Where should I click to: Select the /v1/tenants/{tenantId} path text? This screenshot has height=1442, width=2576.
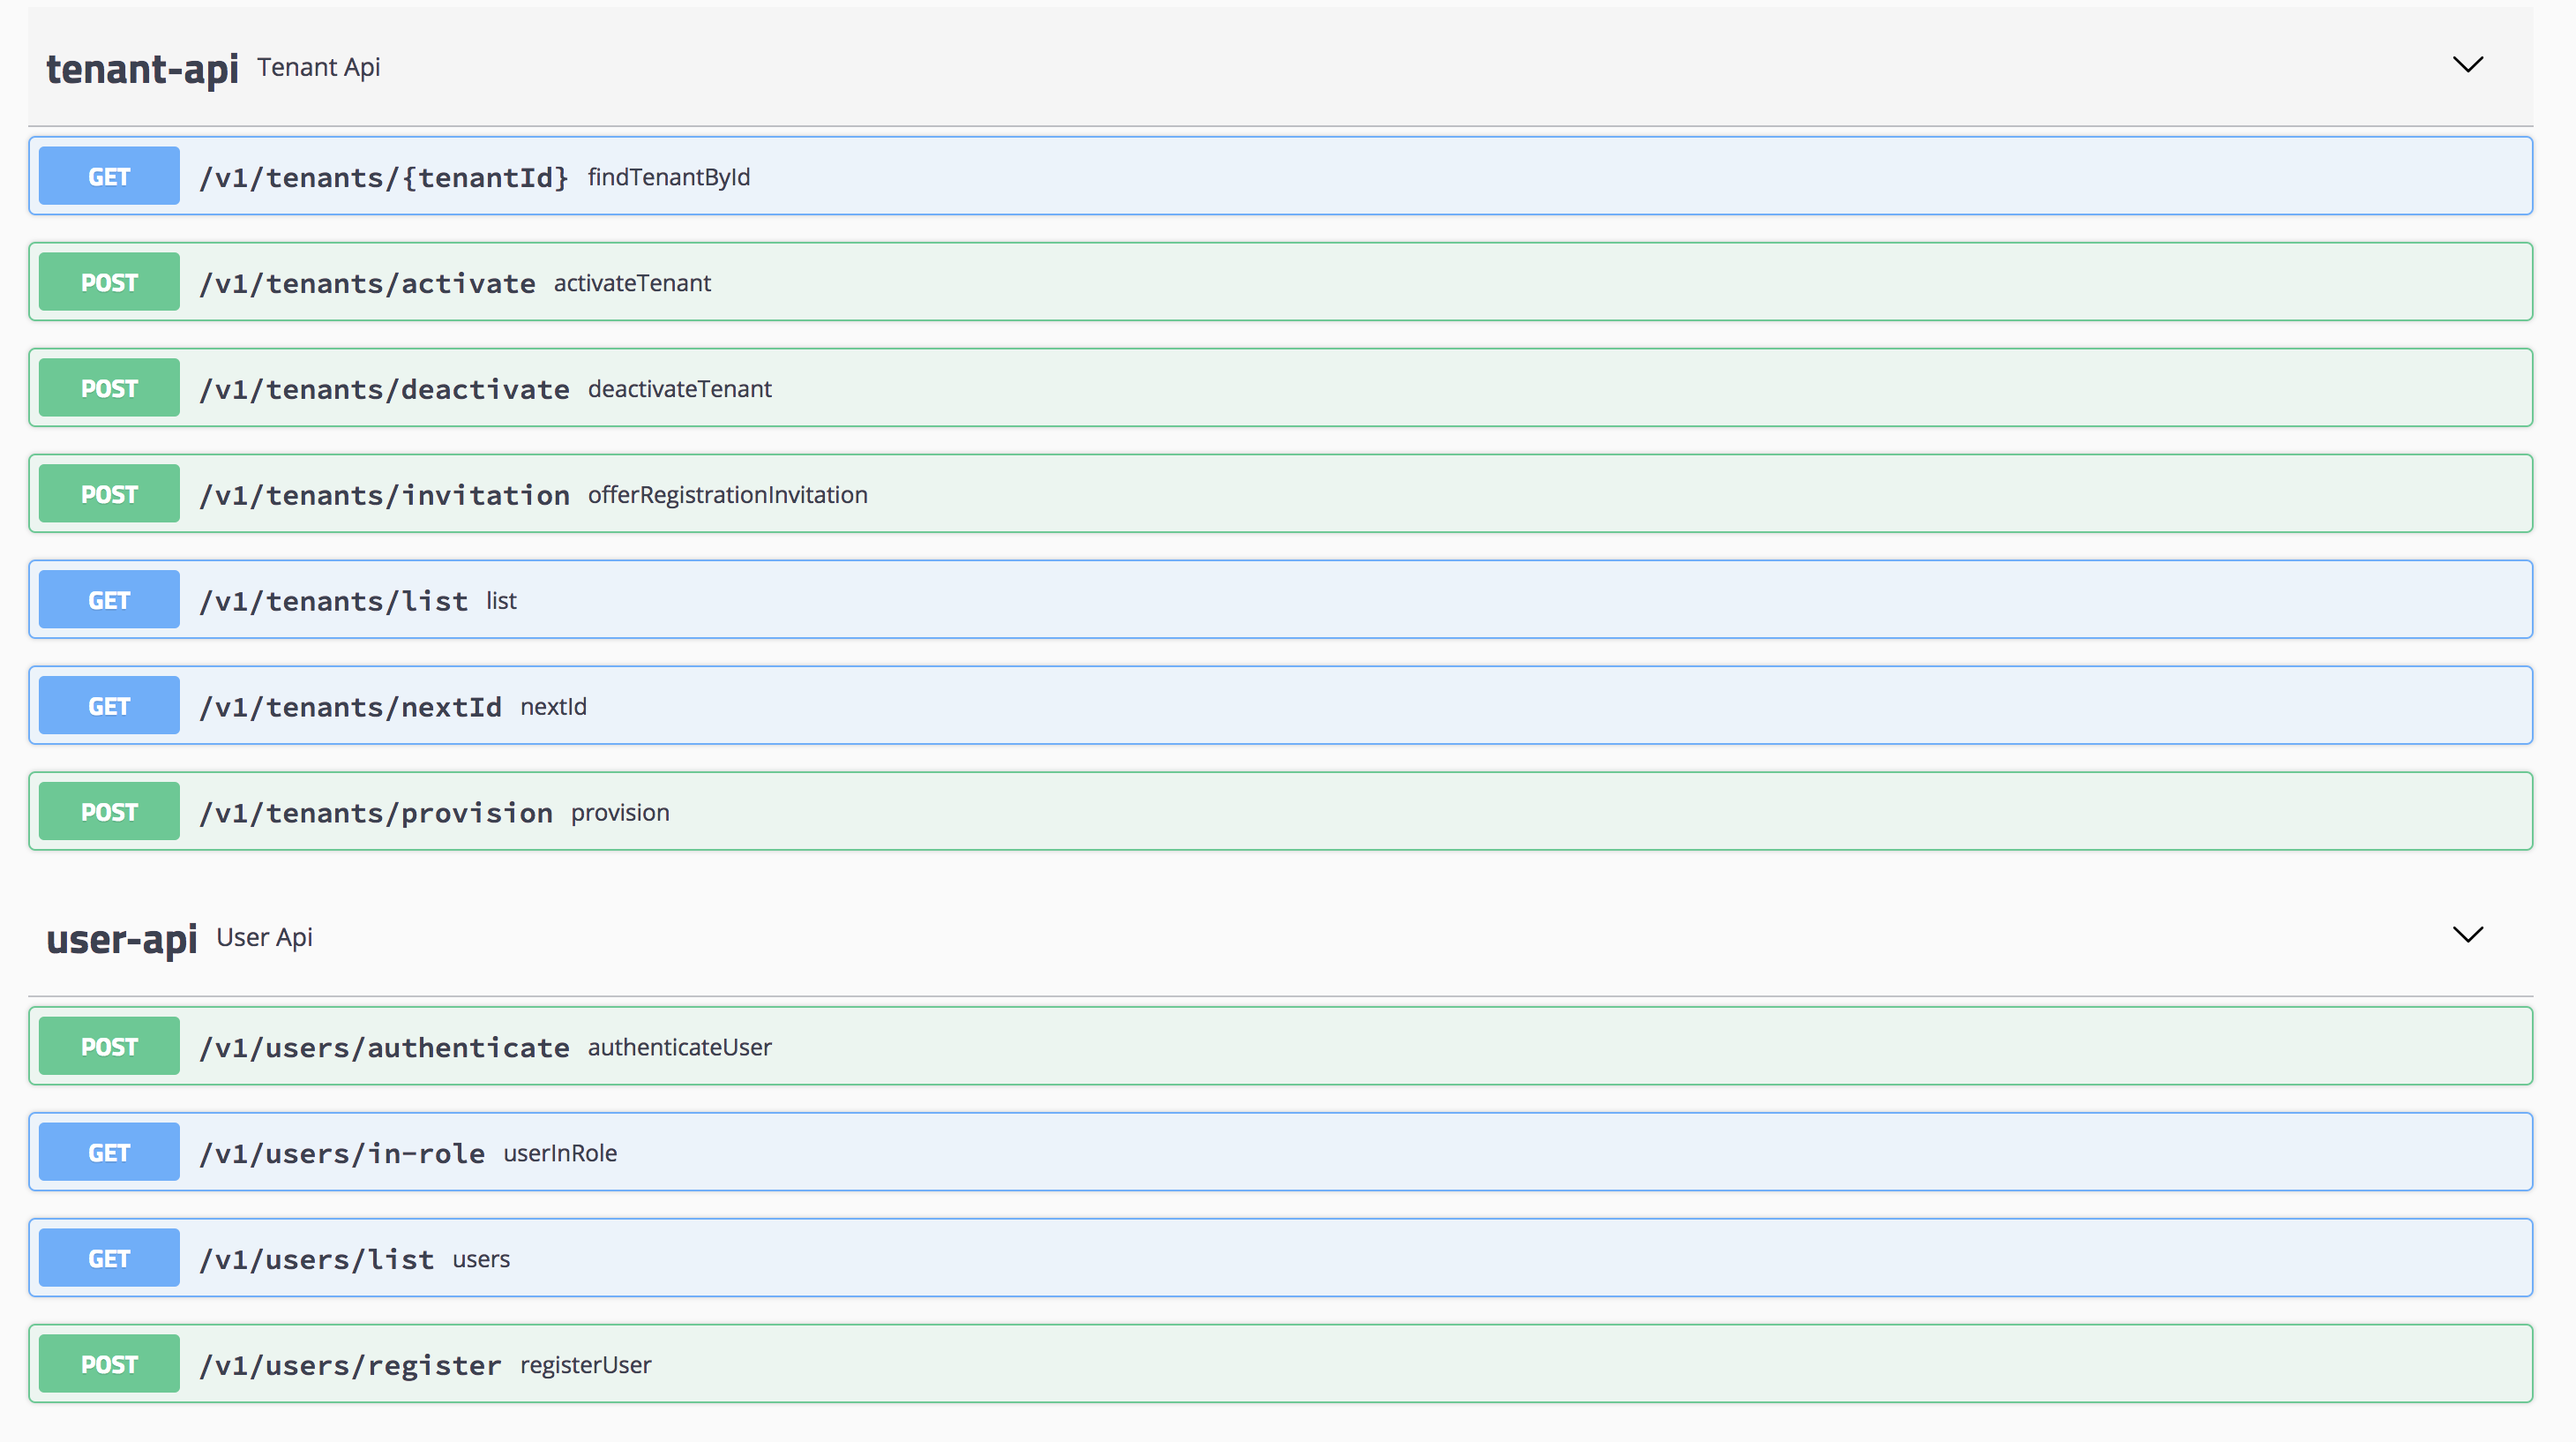[x=384, y=177]
